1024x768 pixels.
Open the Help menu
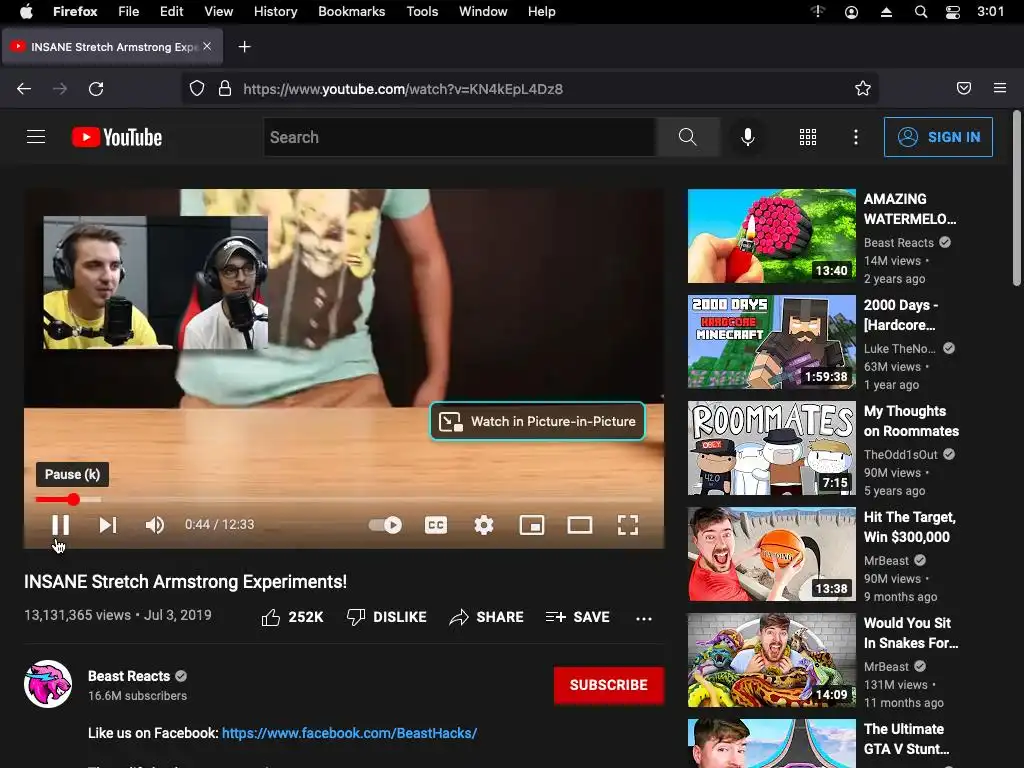(541, 12)
